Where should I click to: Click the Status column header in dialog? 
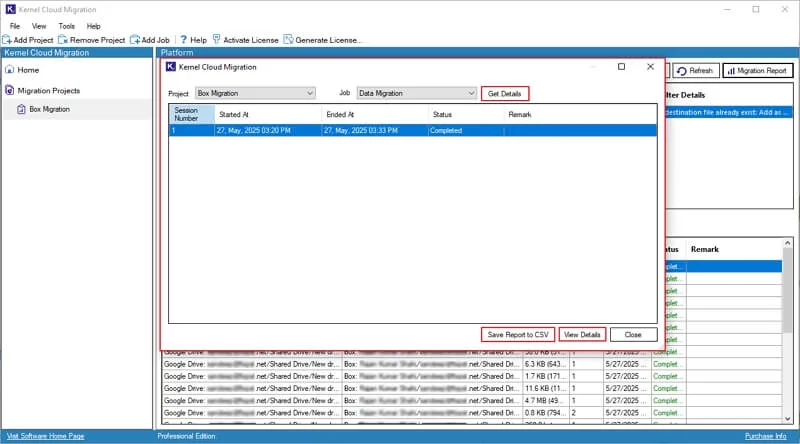[x=466, y=114]
